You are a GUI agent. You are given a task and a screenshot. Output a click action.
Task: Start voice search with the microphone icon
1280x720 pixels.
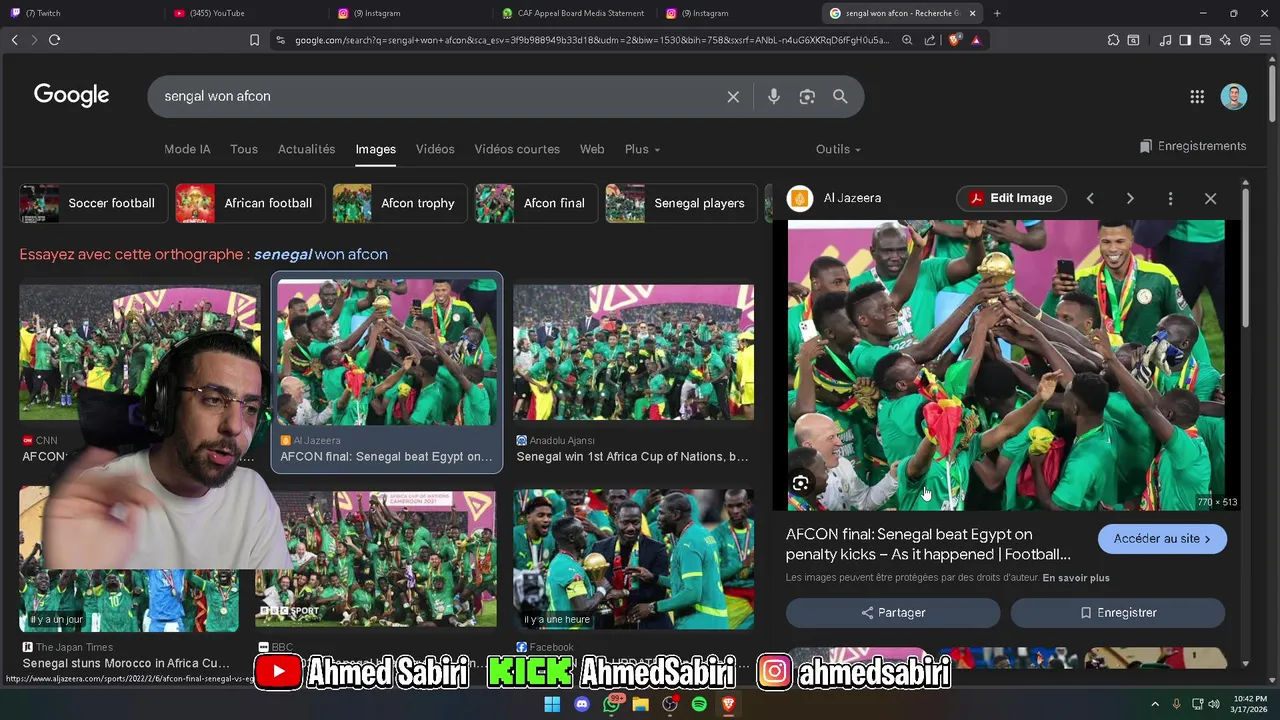(773, 97)
